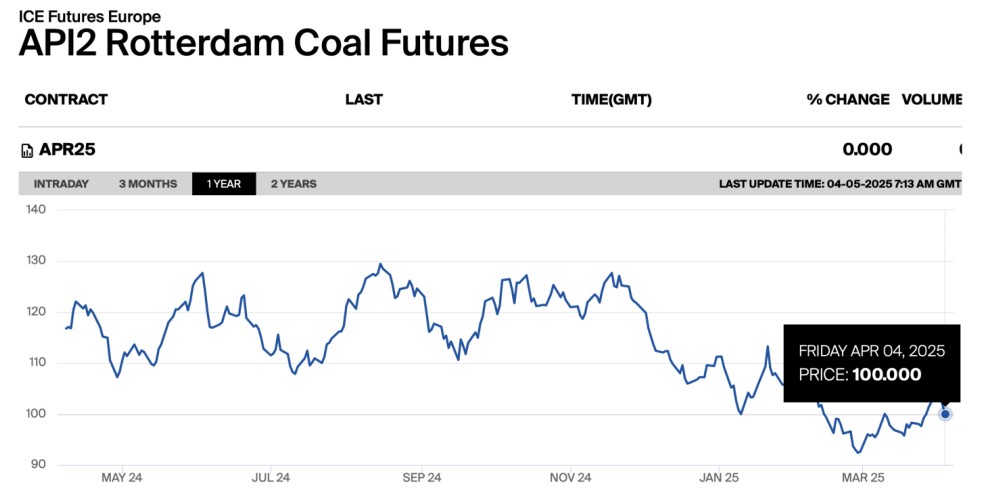The height and width of the screenshot is (492, 993).
Task: Select the 1 YEAR range tab
Action: 223,184
